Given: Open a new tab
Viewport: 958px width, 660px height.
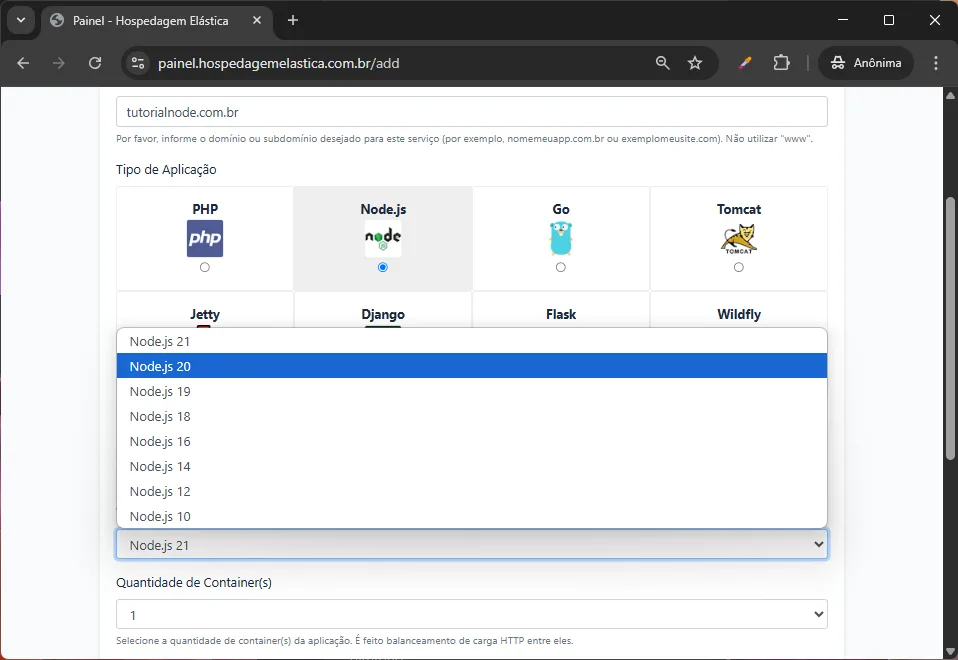Looking at the screenshot, I should (293, 20).
